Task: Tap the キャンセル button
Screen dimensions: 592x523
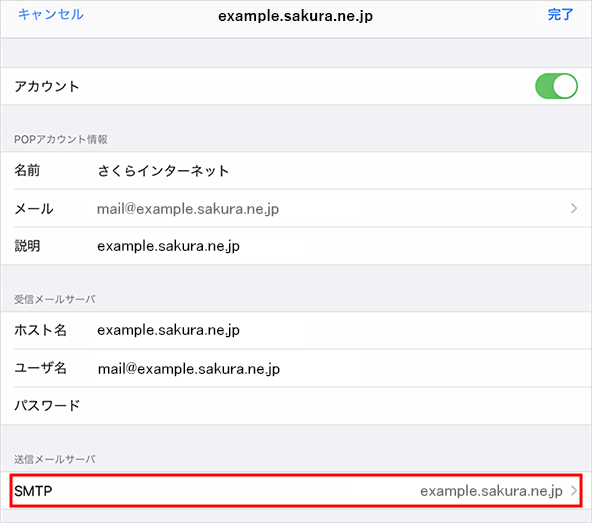Action: 51,14
